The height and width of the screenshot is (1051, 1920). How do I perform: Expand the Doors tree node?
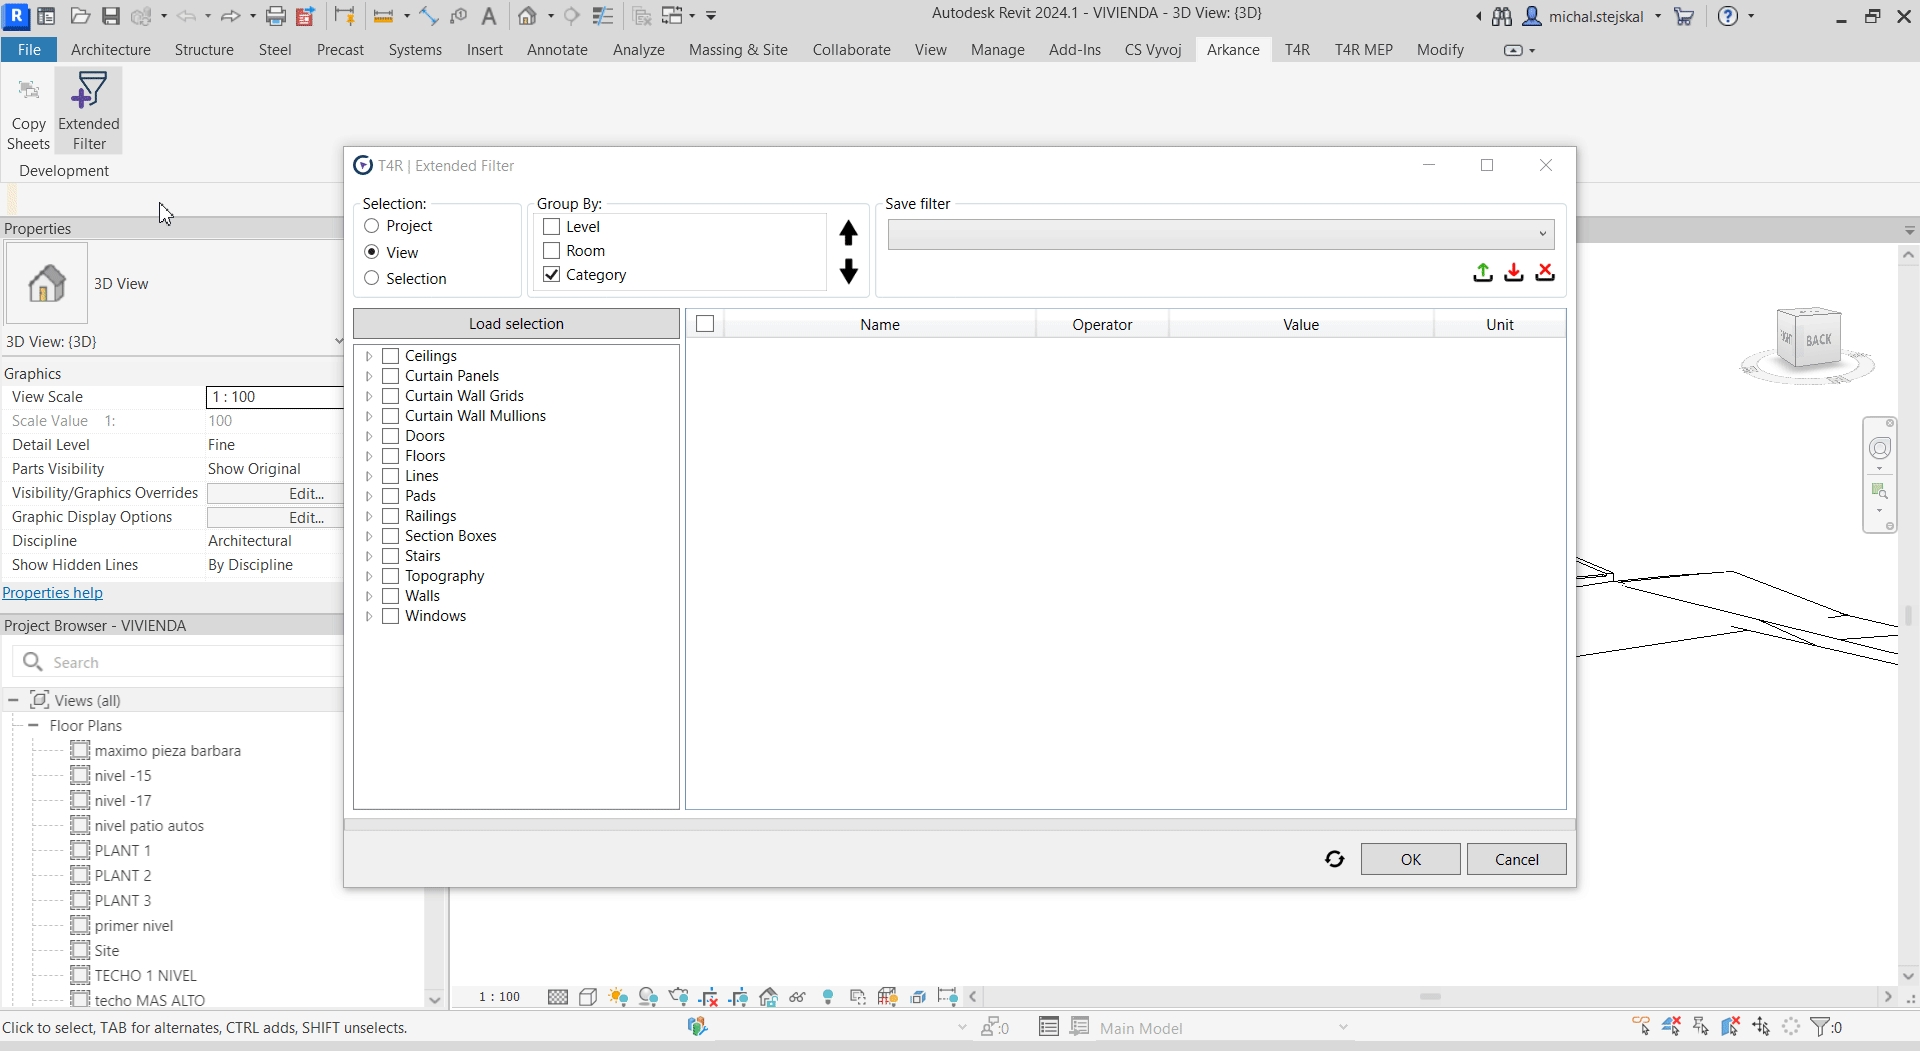point(369,436)
